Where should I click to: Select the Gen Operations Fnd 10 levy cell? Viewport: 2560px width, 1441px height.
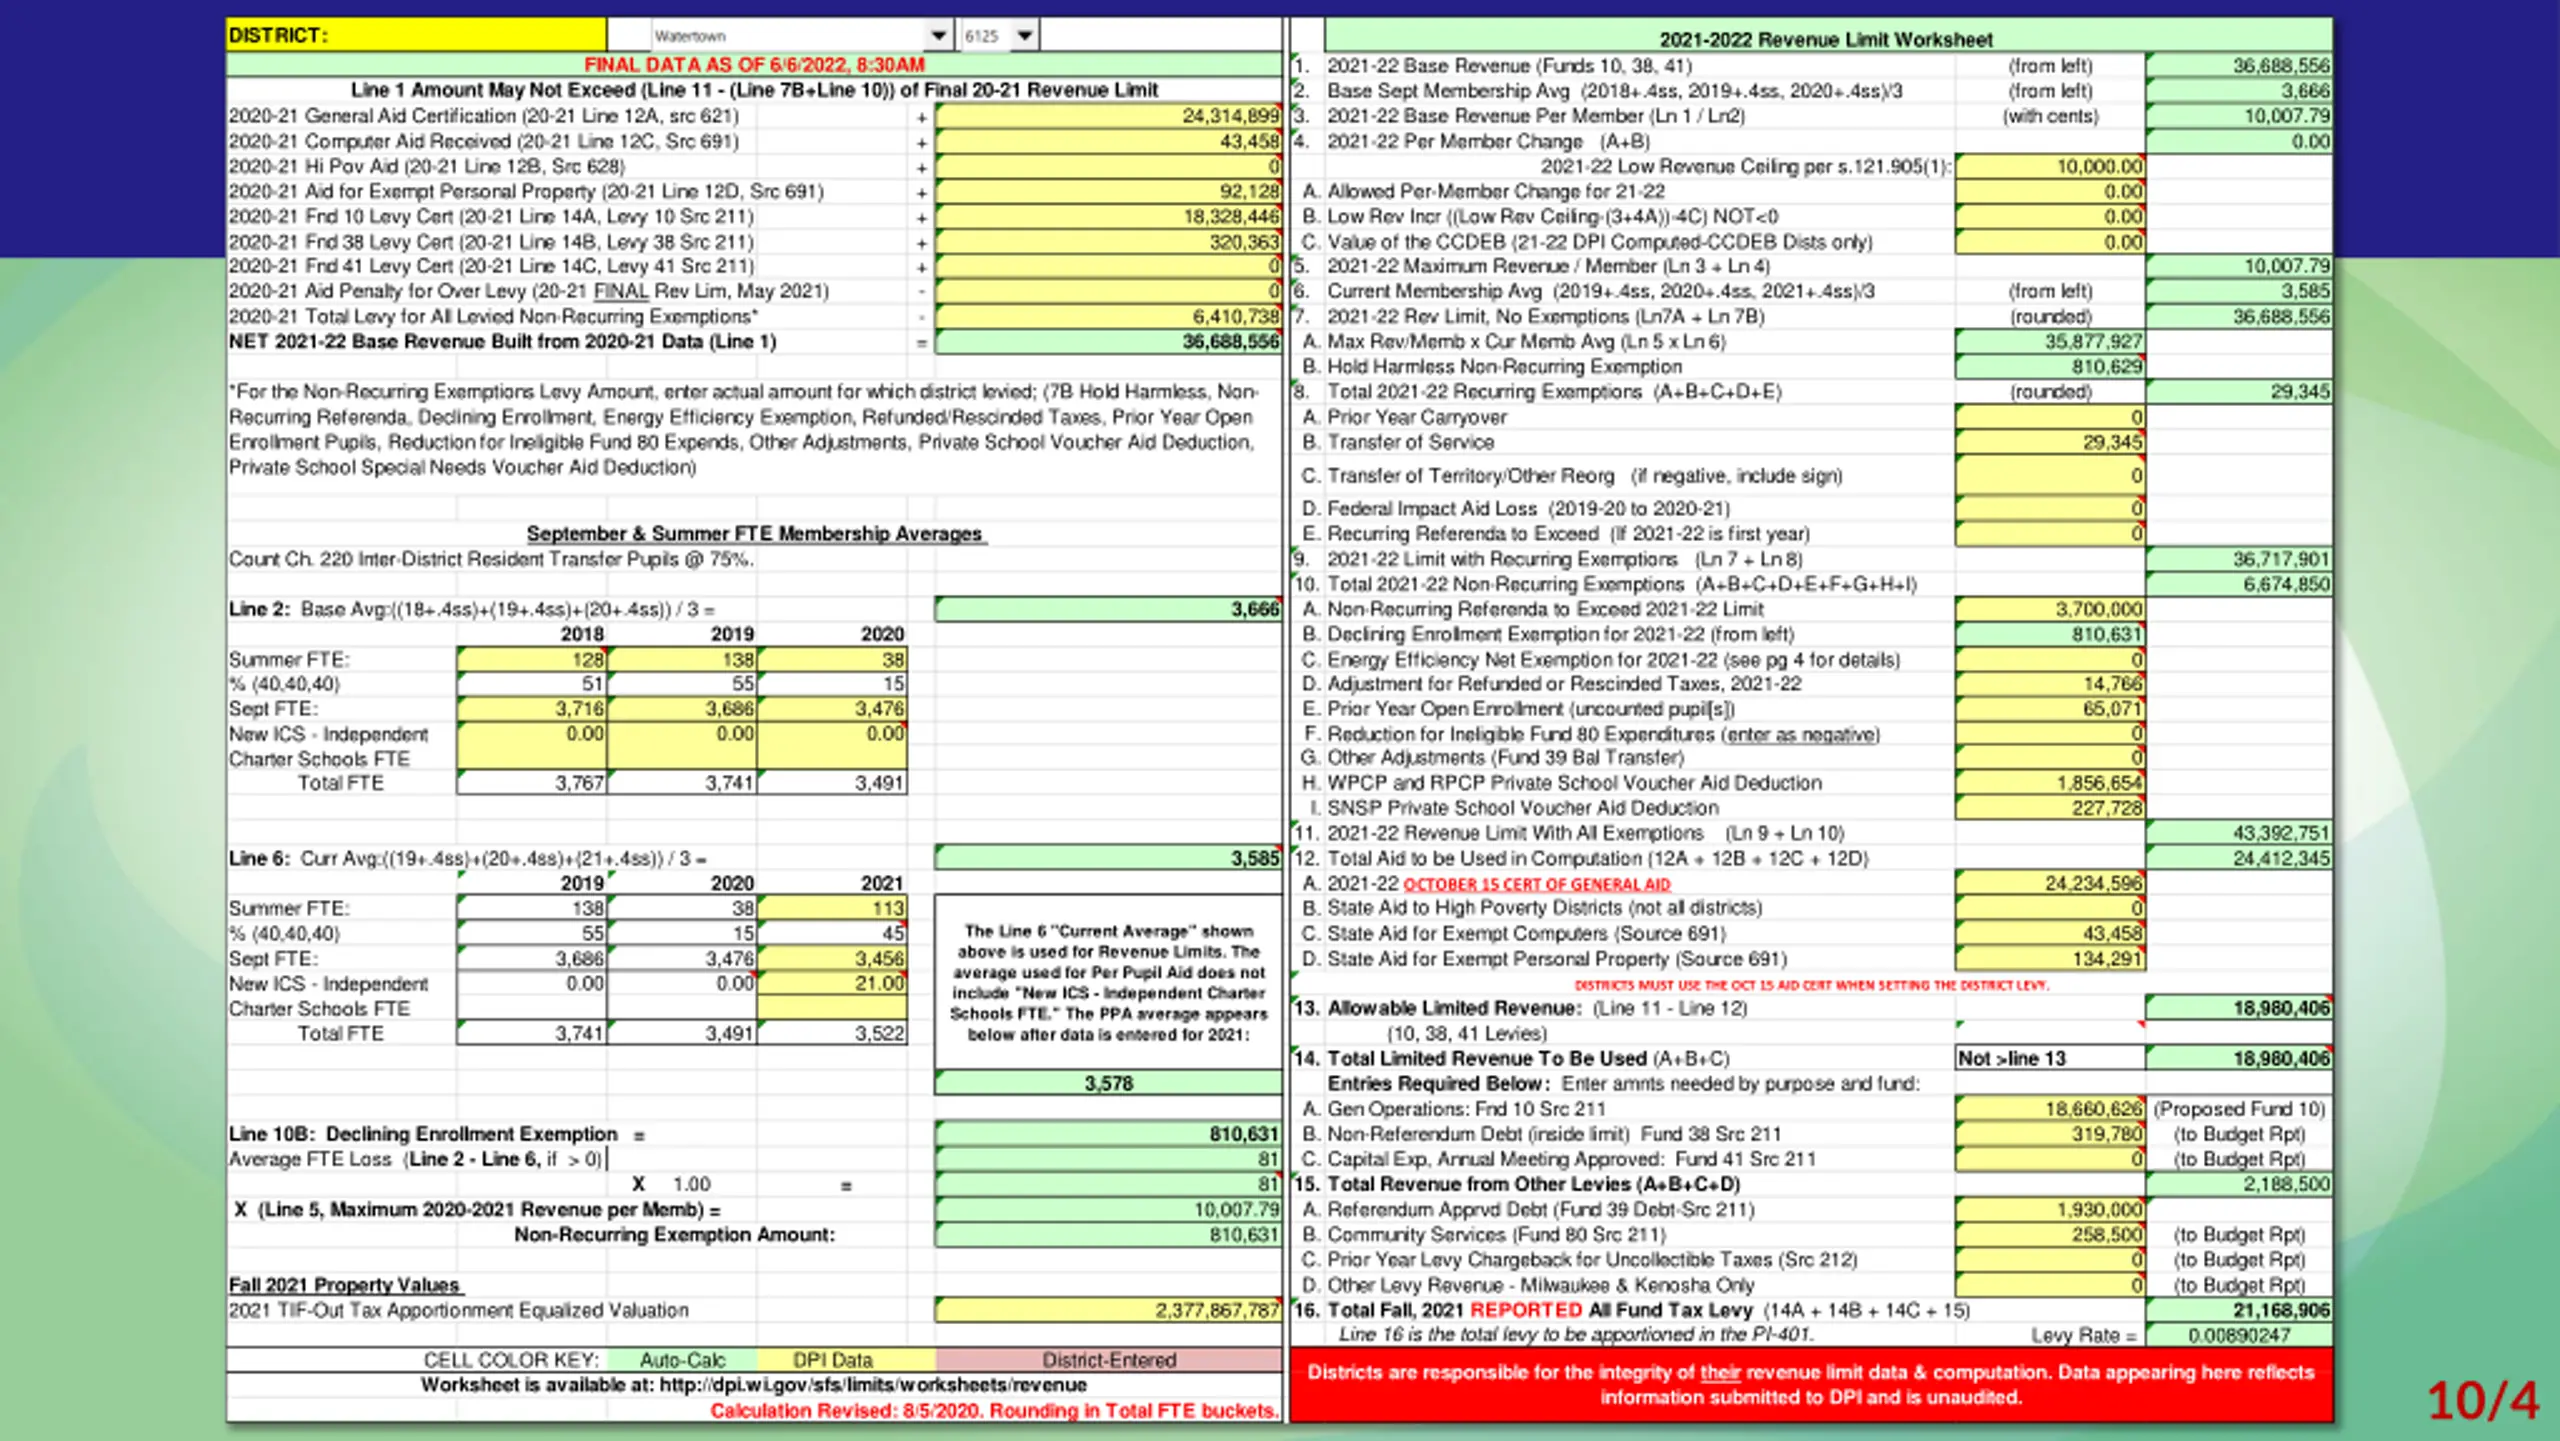[x=2050, y=1109]
